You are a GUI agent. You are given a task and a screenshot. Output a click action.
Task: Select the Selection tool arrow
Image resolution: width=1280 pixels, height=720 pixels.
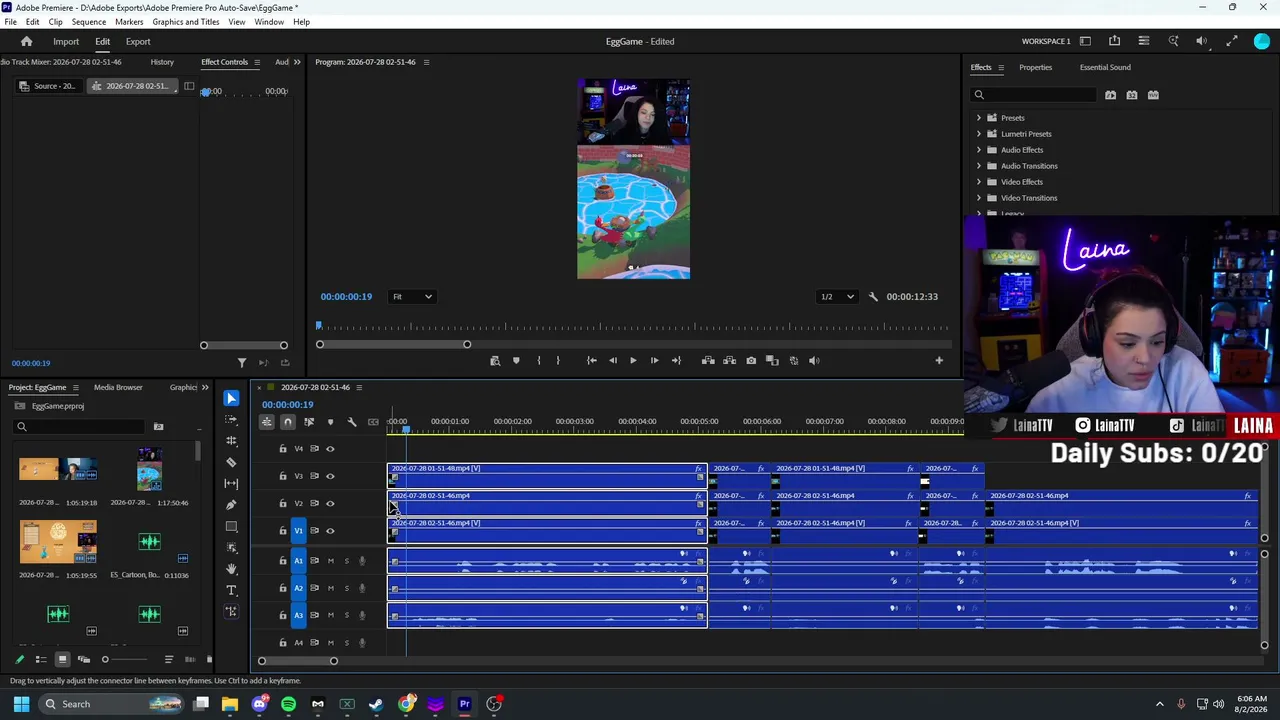(231, 398)
